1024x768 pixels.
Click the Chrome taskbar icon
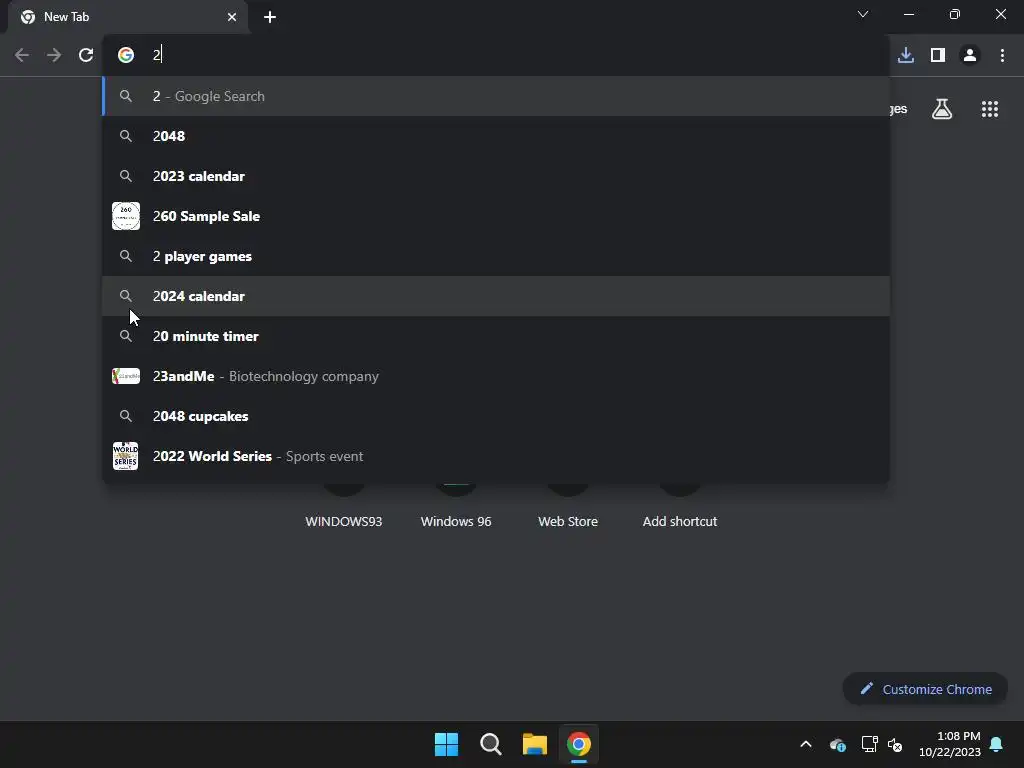pyautogui.click(x=579, y=744)
